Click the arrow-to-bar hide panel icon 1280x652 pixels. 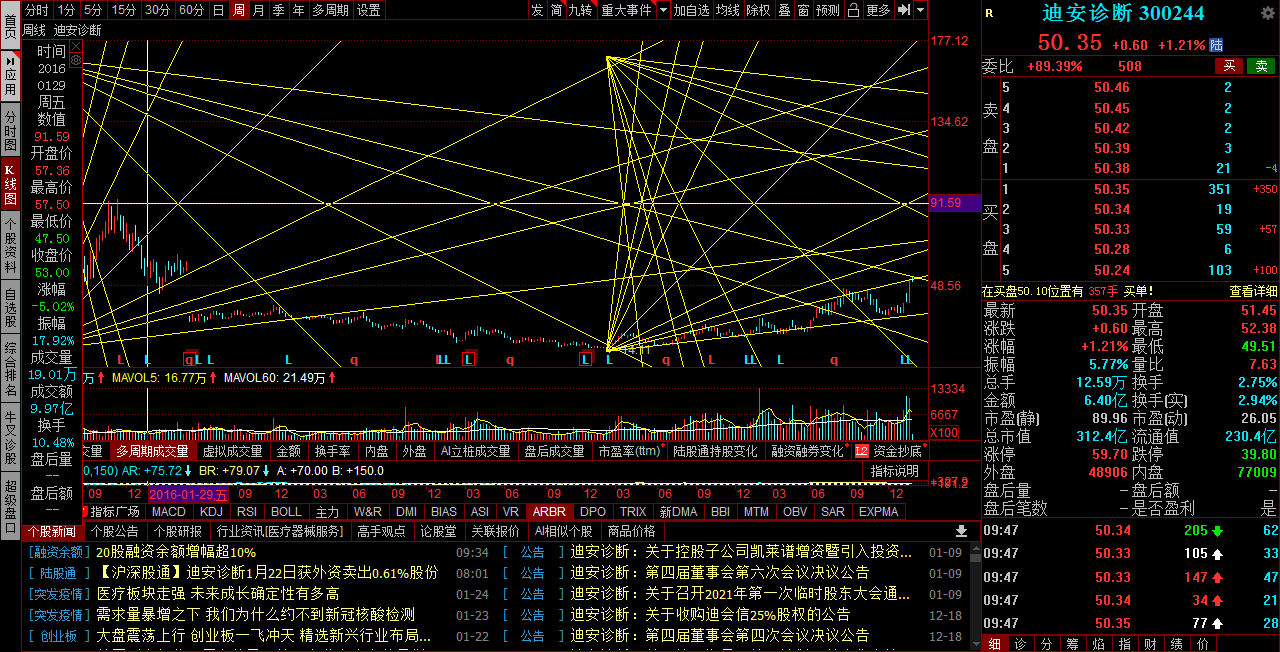(903, 10)
